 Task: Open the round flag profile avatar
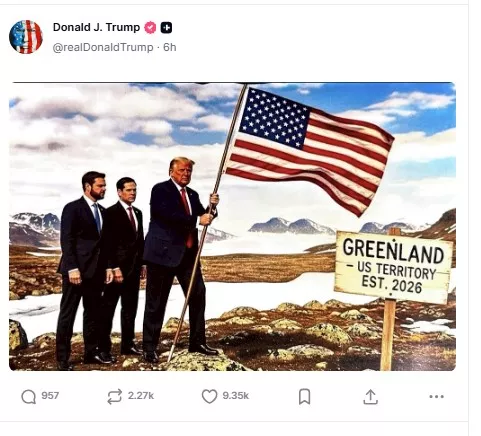point(26,37)
